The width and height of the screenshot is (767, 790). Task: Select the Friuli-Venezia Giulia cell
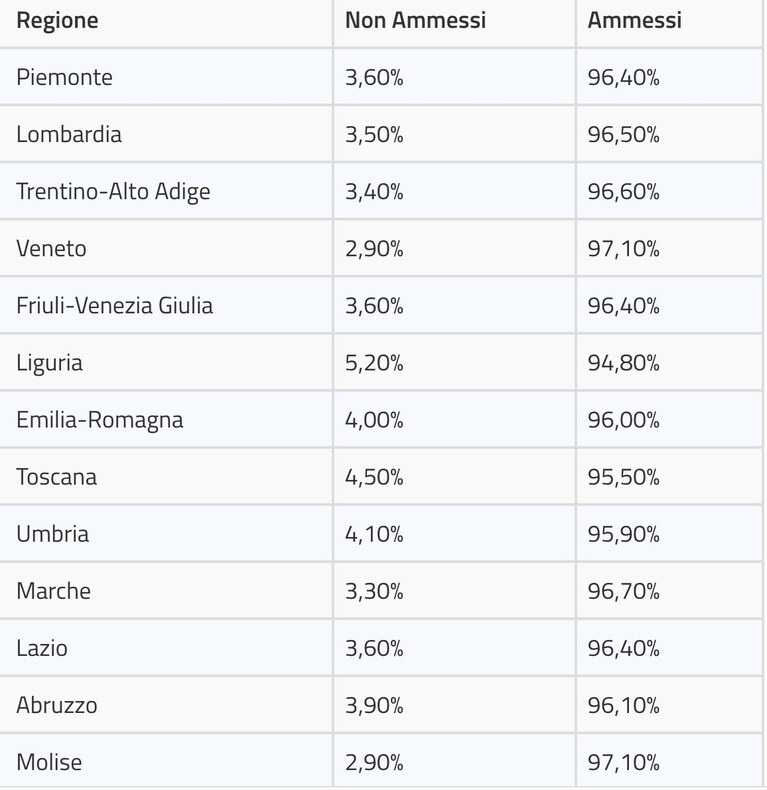point(114,306)
